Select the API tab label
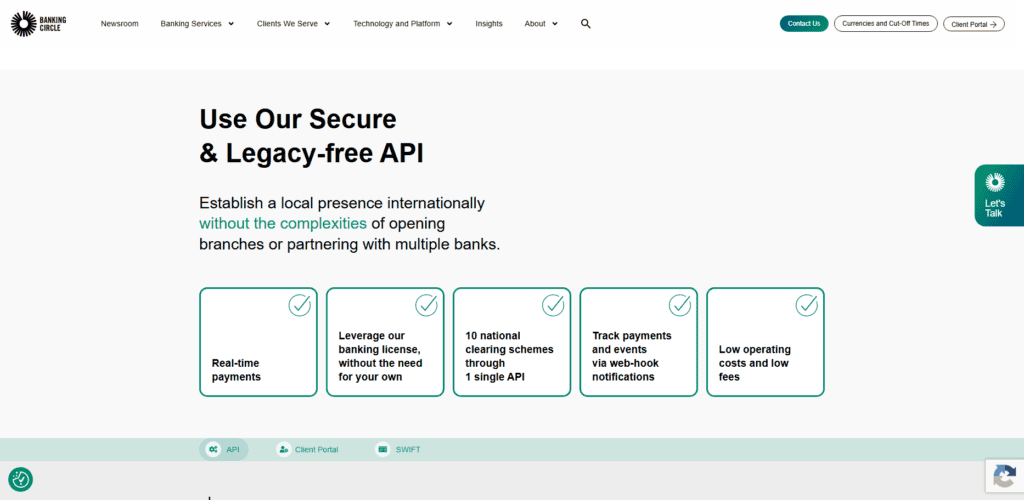Viewport: 1024px width, 500px height. (233, 450)
